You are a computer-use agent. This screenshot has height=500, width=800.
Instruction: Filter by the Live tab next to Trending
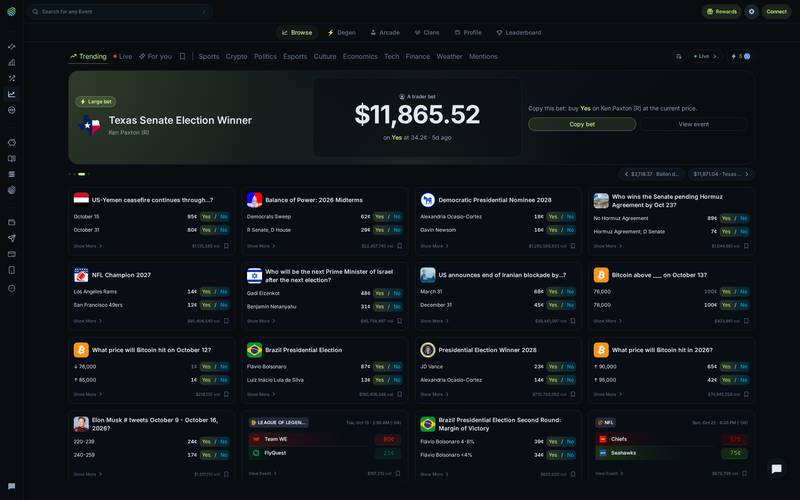pos(122,56)
